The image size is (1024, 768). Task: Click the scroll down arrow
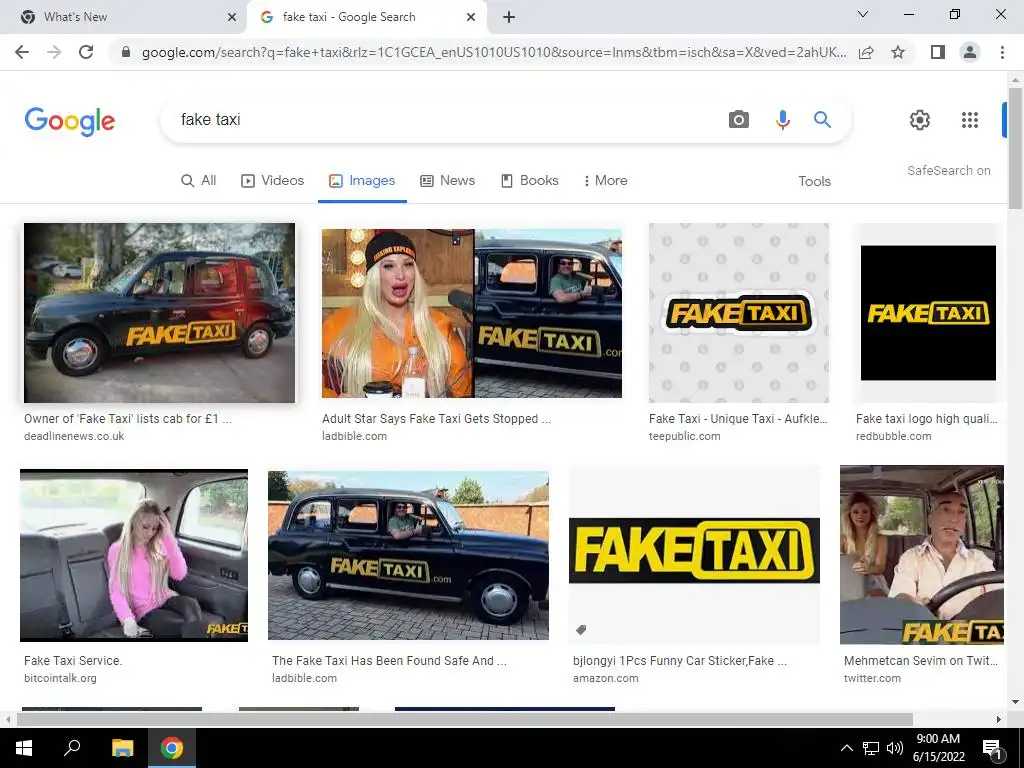[1015, 703]
